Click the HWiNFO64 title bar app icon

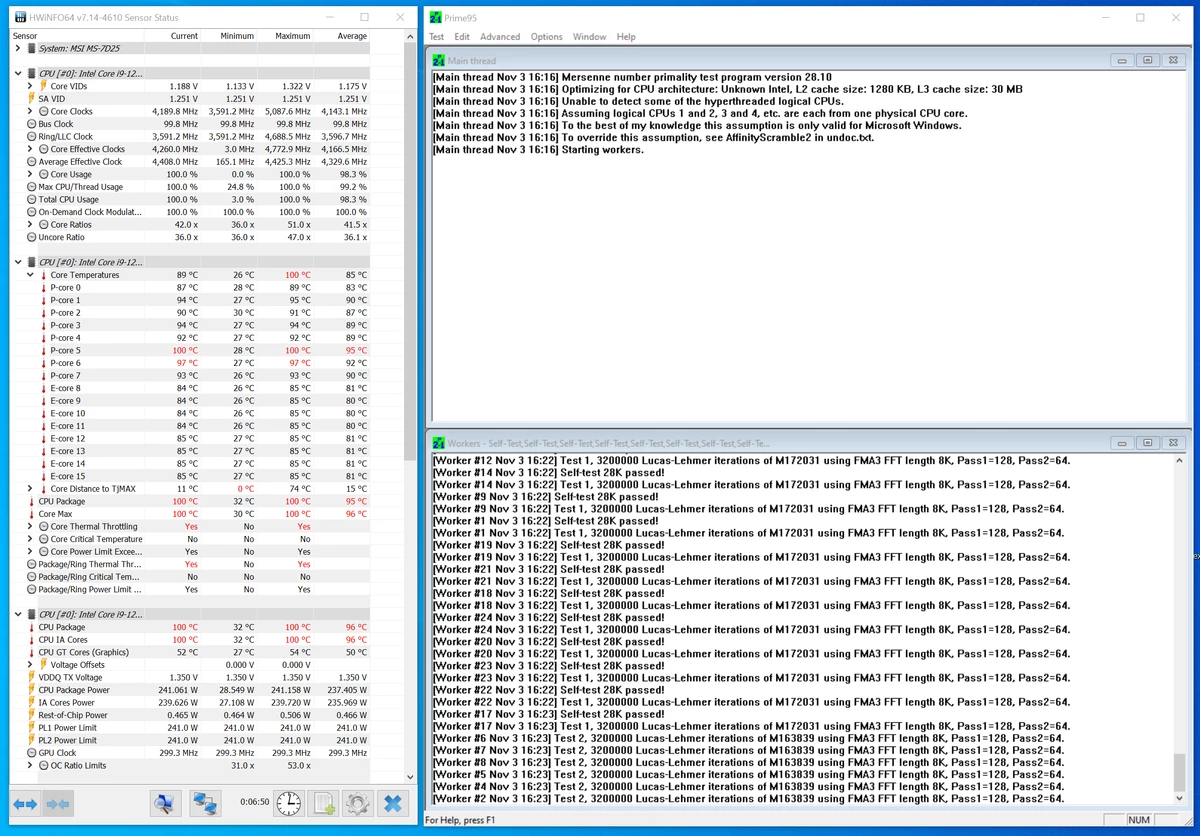(x=21, y=17)
